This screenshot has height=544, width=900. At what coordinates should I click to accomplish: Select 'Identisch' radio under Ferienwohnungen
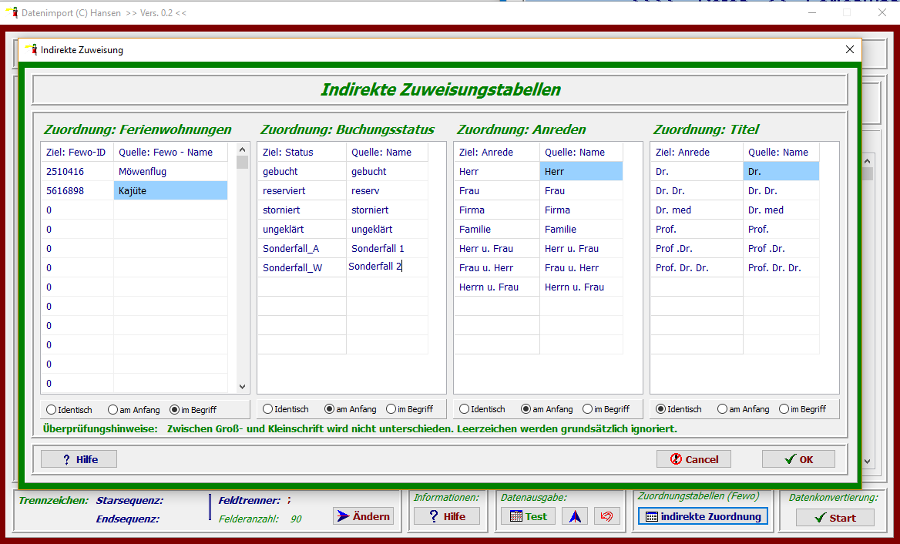coord(51,409)
